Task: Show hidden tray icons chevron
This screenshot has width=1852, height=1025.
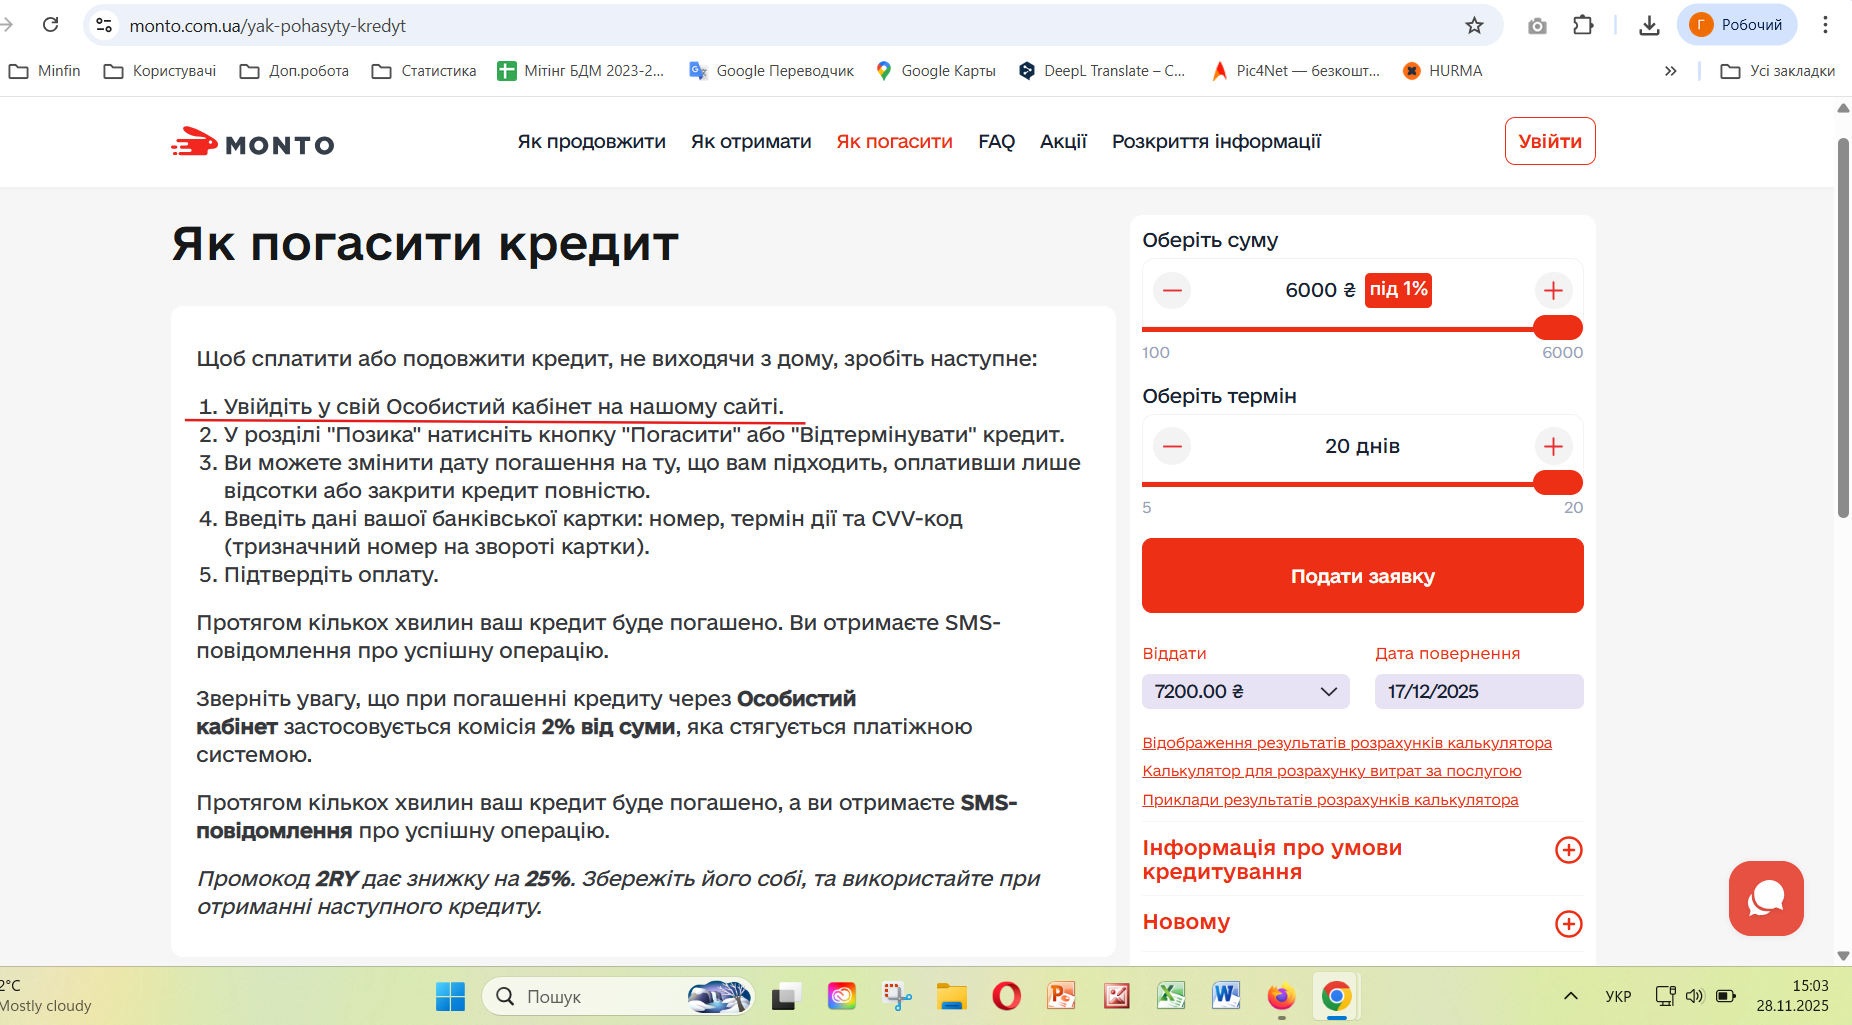Action: [x=1570, y=996]
